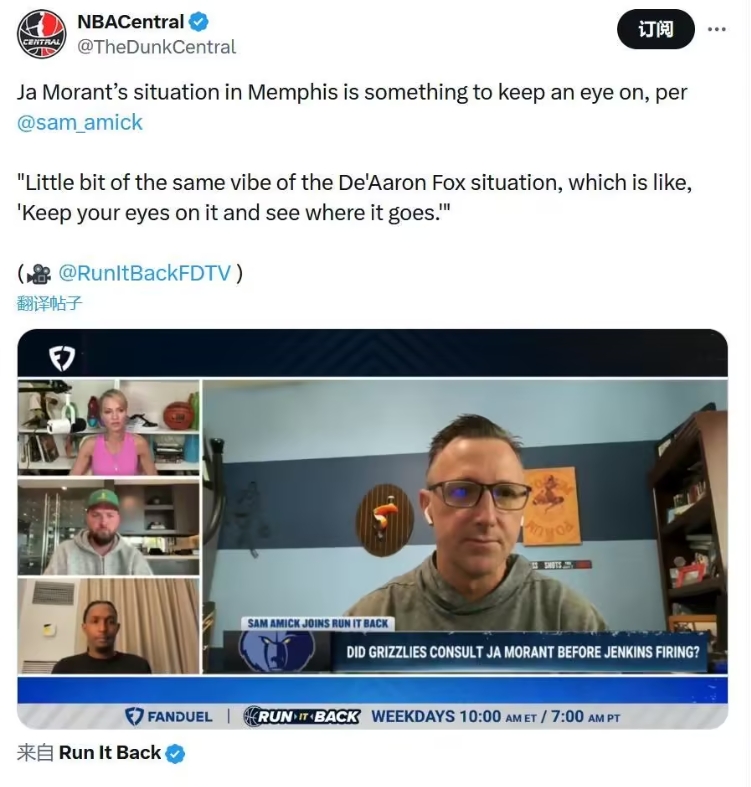Click the Run It Back show logo
751x787 pixels.
click(x=302, y=717)
